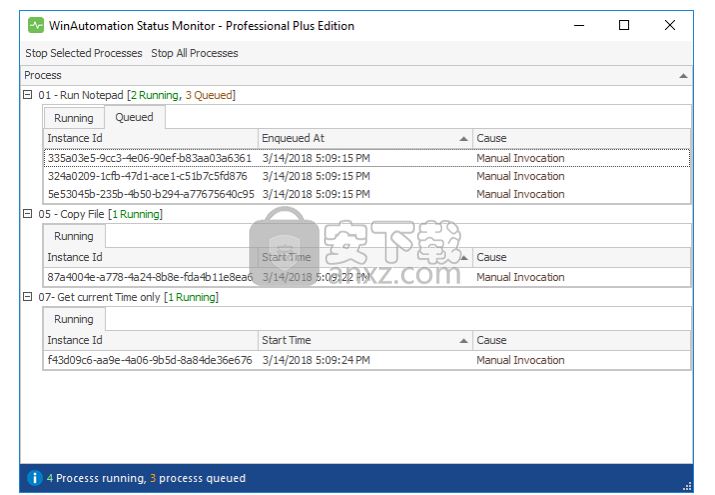Collapse the 05 - Copy File group
This screenshot has height=495, width=715.
tap(28, 214)
